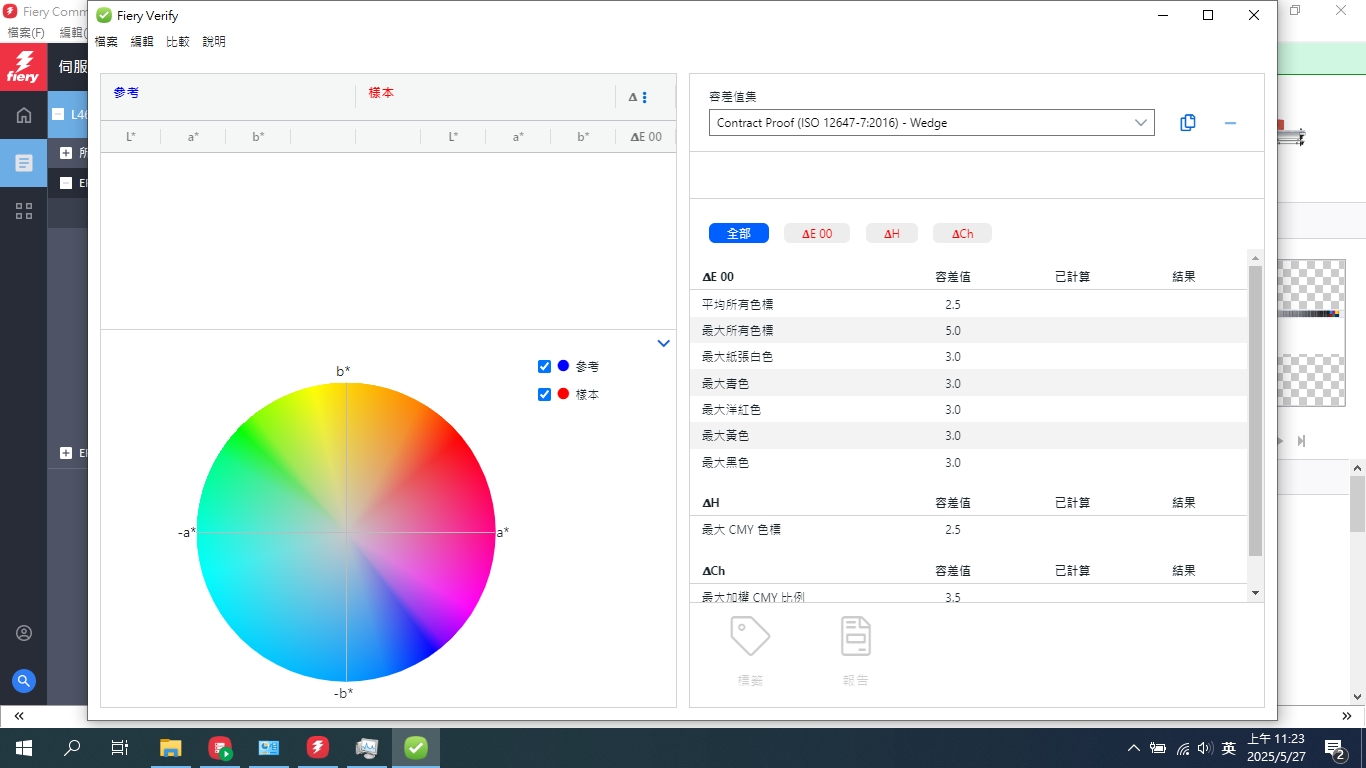The height and width of the screenshot is (768, 1366).
Task: Launch Fiery Verify from the taskbar
Action: tap(414, 747)
